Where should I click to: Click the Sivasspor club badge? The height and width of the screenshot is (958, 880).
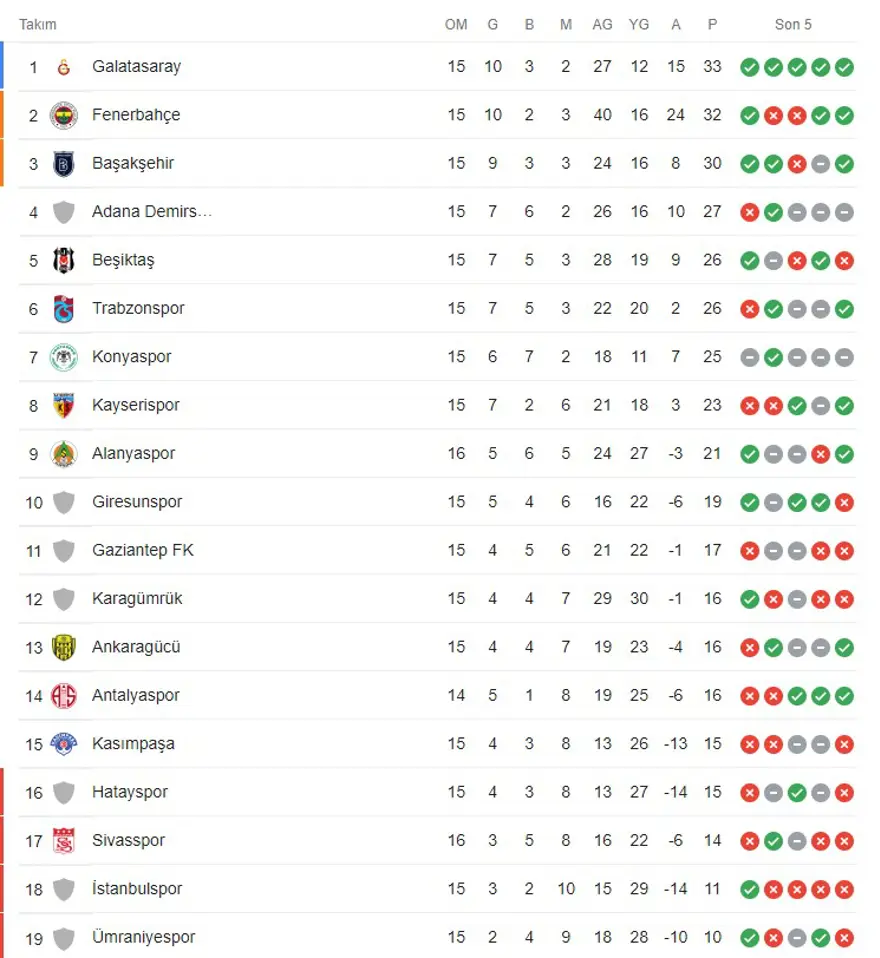pos(64,840)
